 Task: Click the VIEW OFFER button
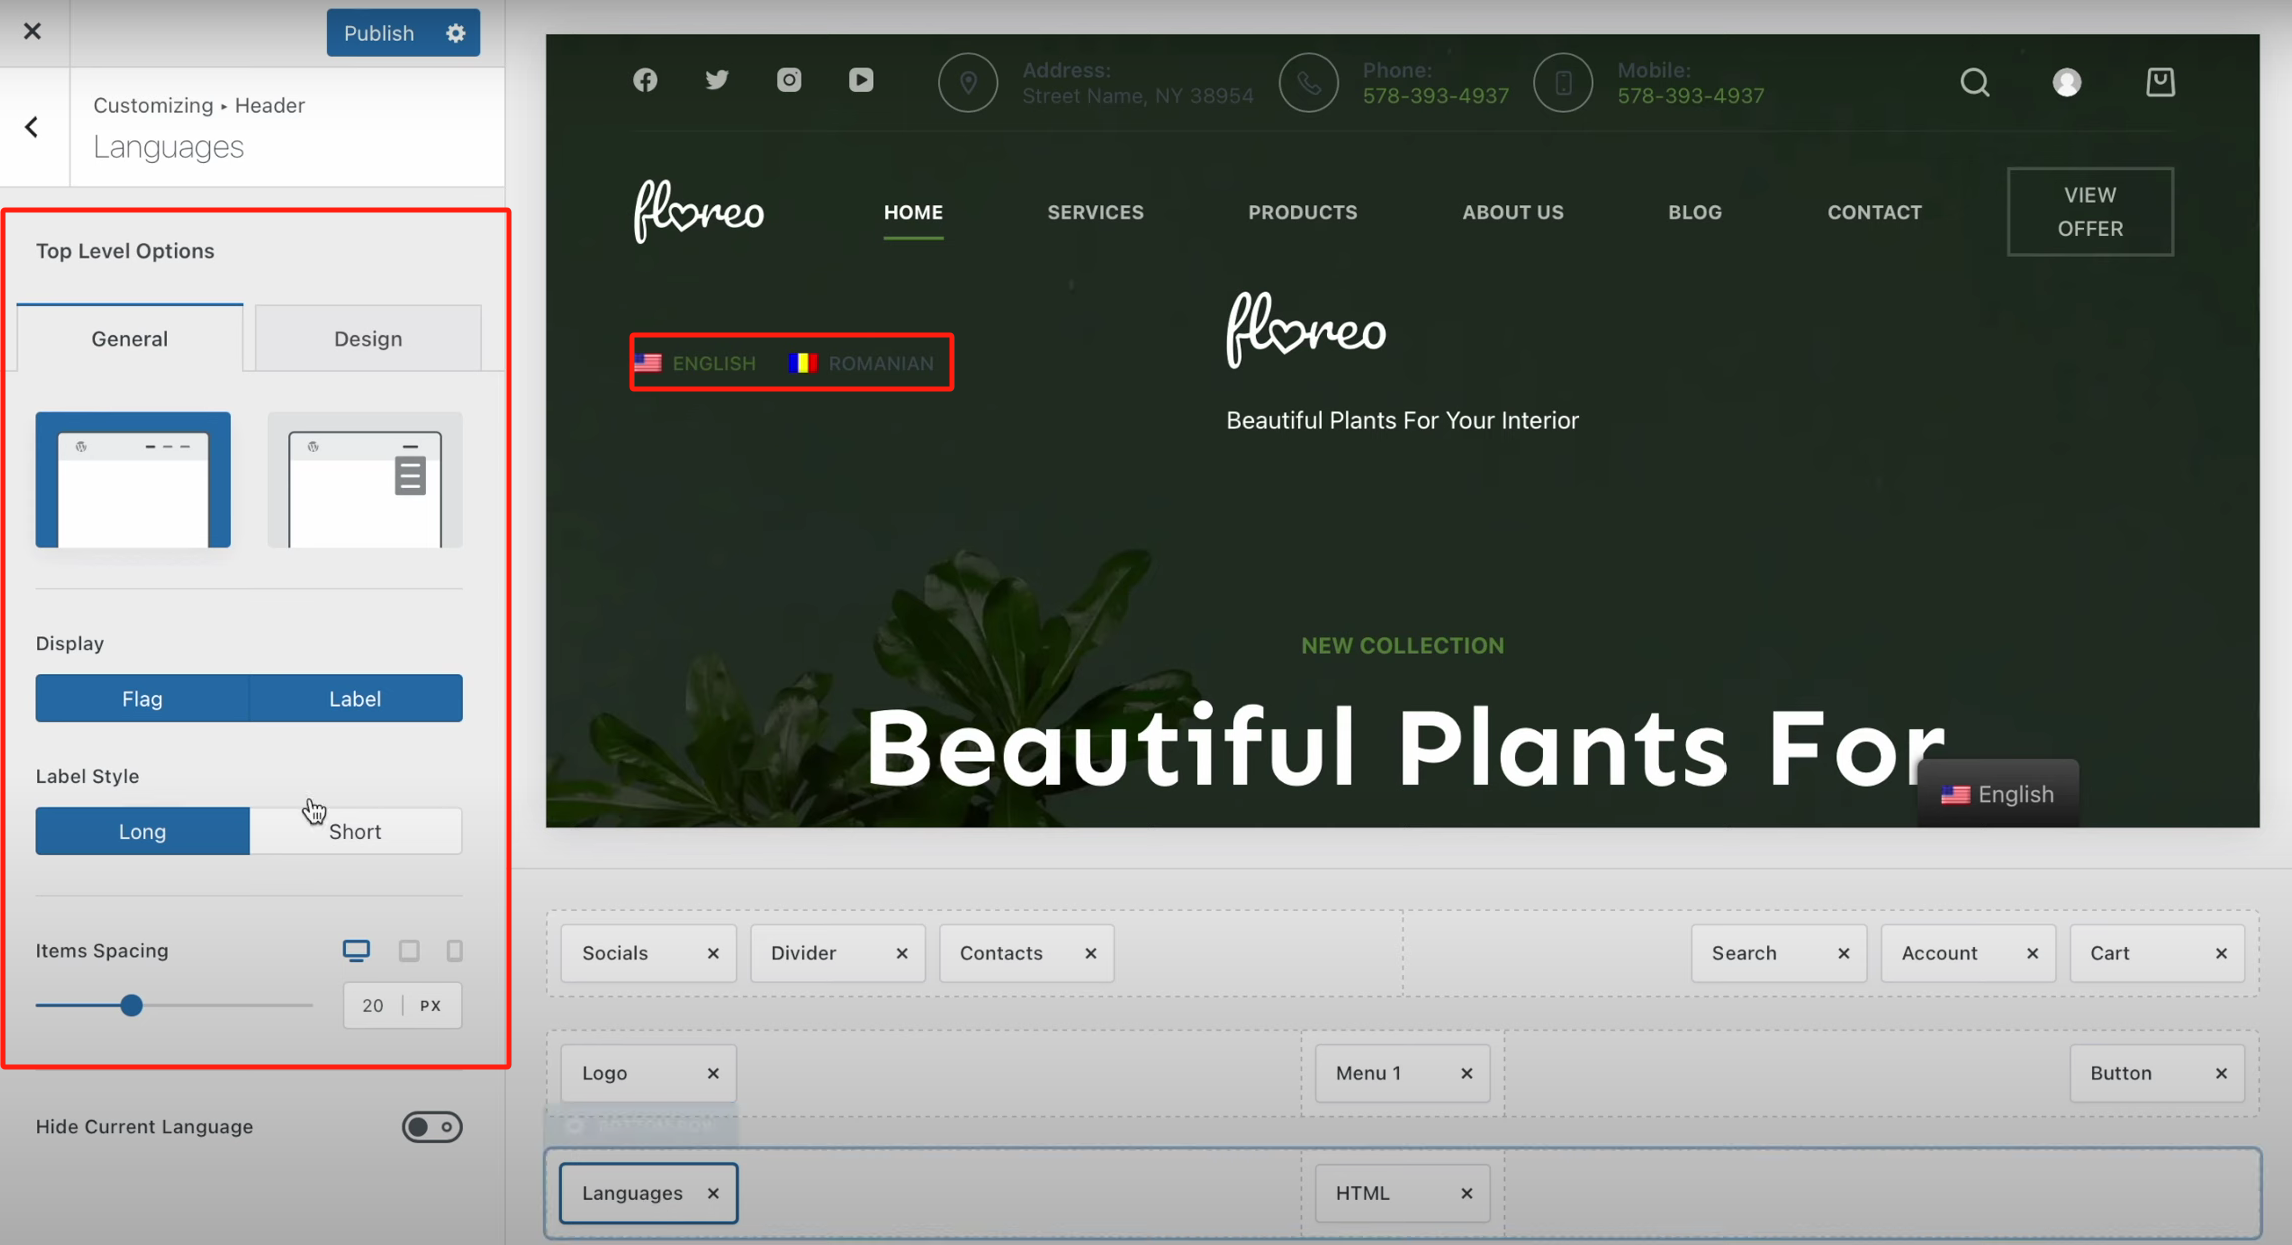point(2089,211)
